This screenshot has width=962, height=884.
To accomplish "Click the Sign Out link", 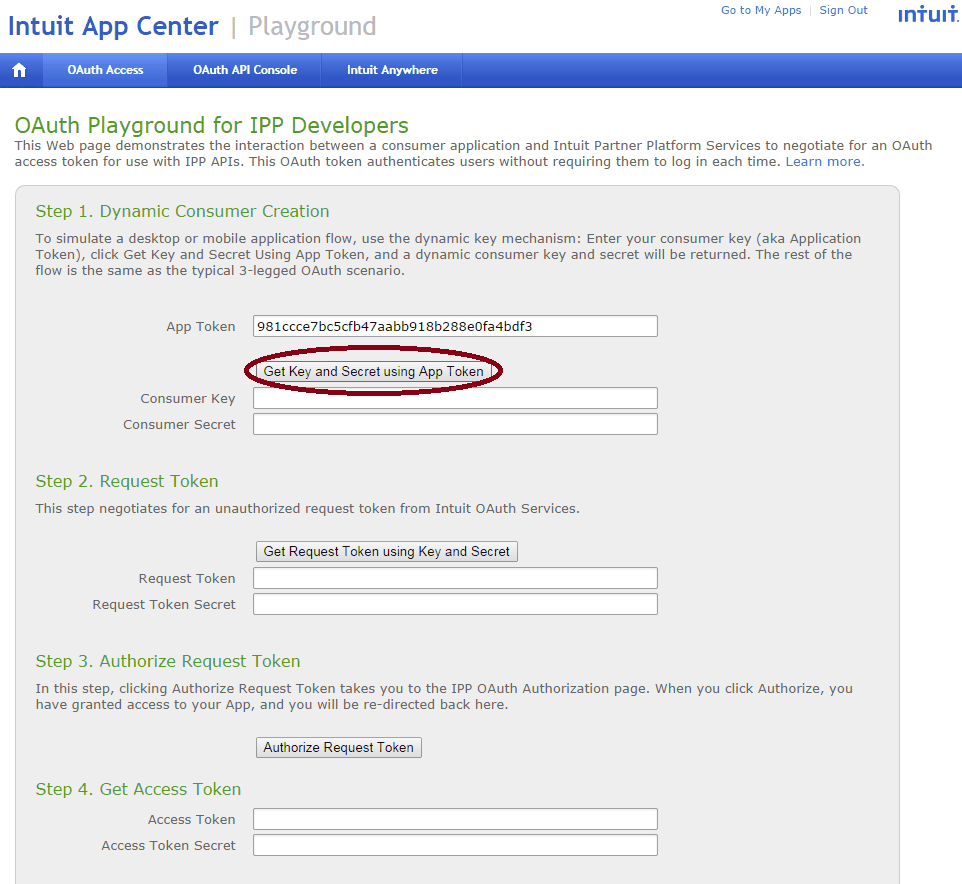I will point(843,10).
